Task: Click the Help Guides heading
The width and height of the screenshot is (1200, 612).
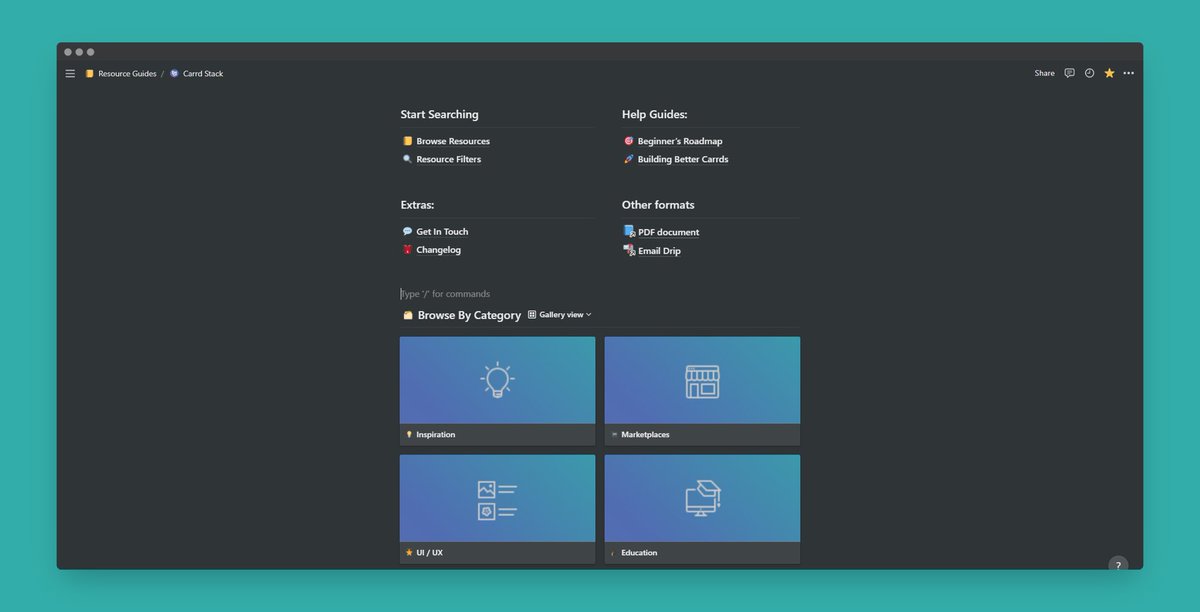Action: point(654,114)
